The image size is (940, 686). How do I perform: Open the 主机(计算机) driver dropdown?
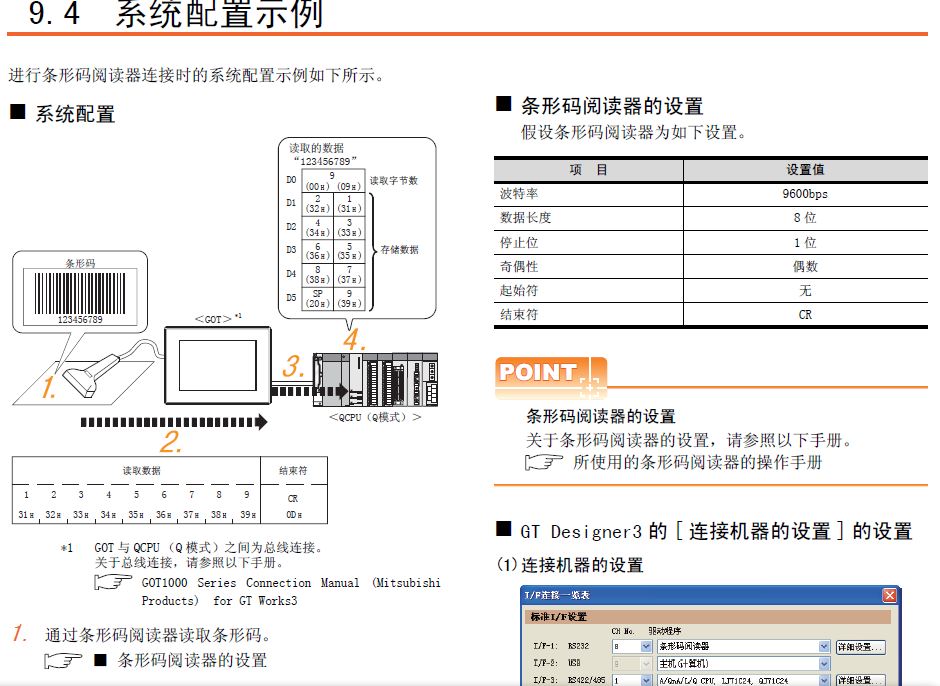tap(823, 664)
